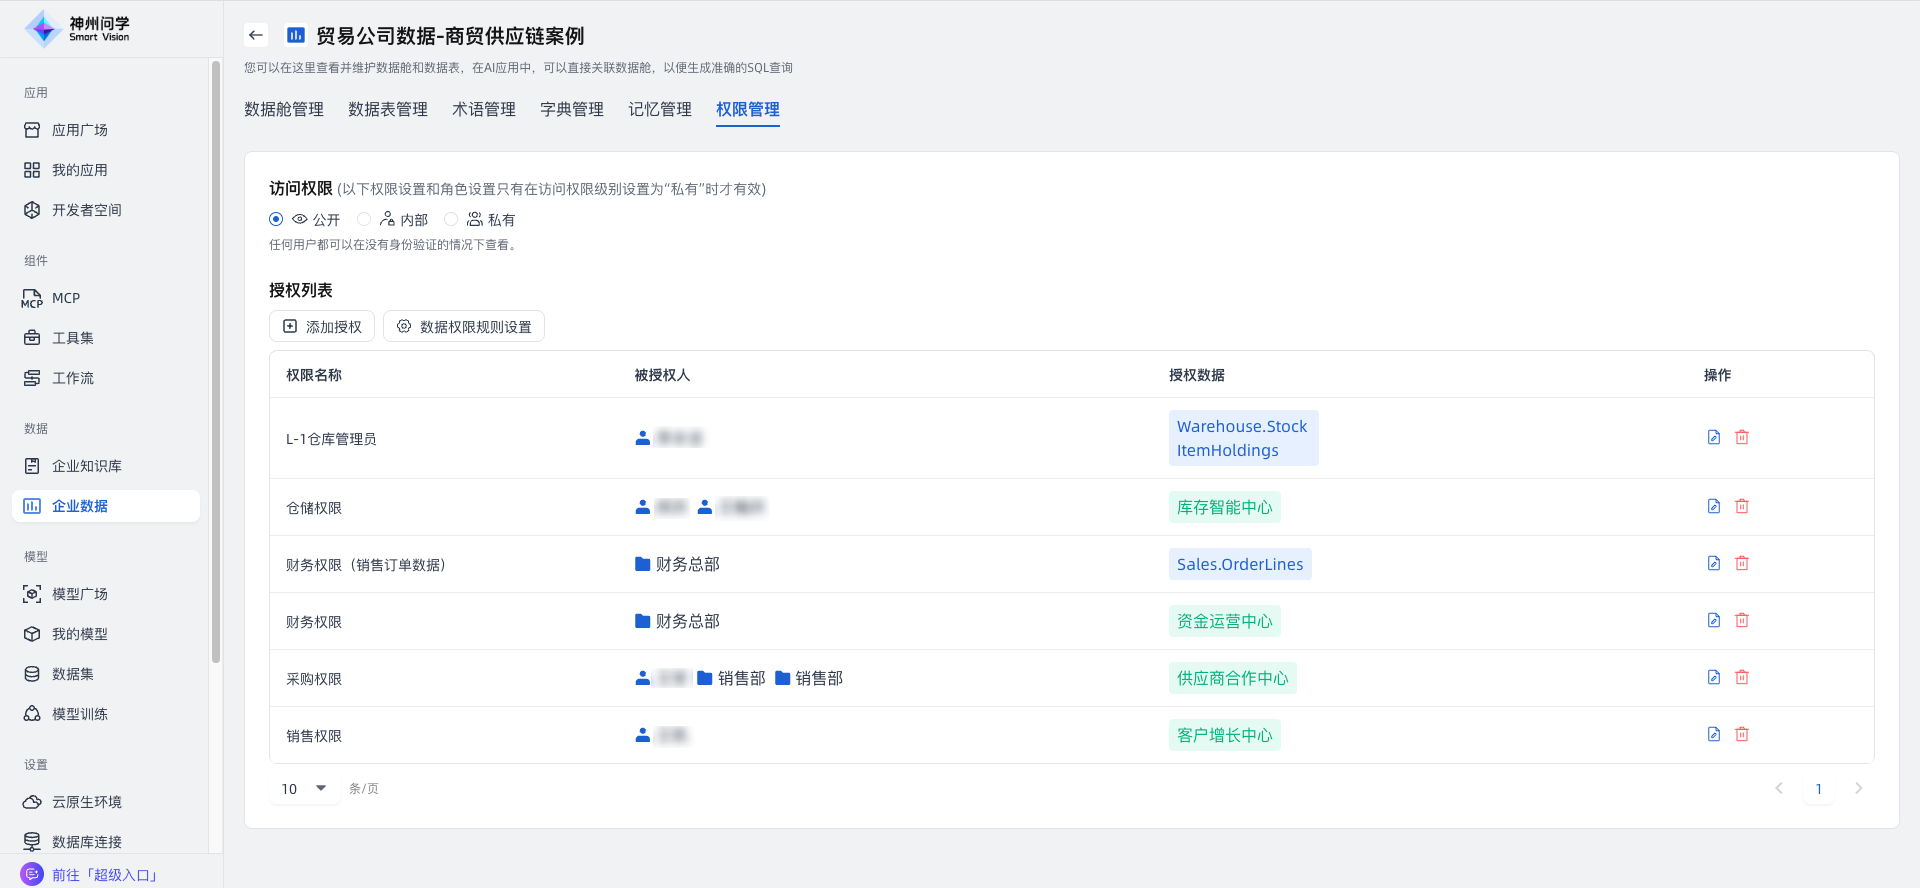Click the back arrow beside the page title
The height and width of the screenshot is (888, 1920).
click(x=256, y=35)
